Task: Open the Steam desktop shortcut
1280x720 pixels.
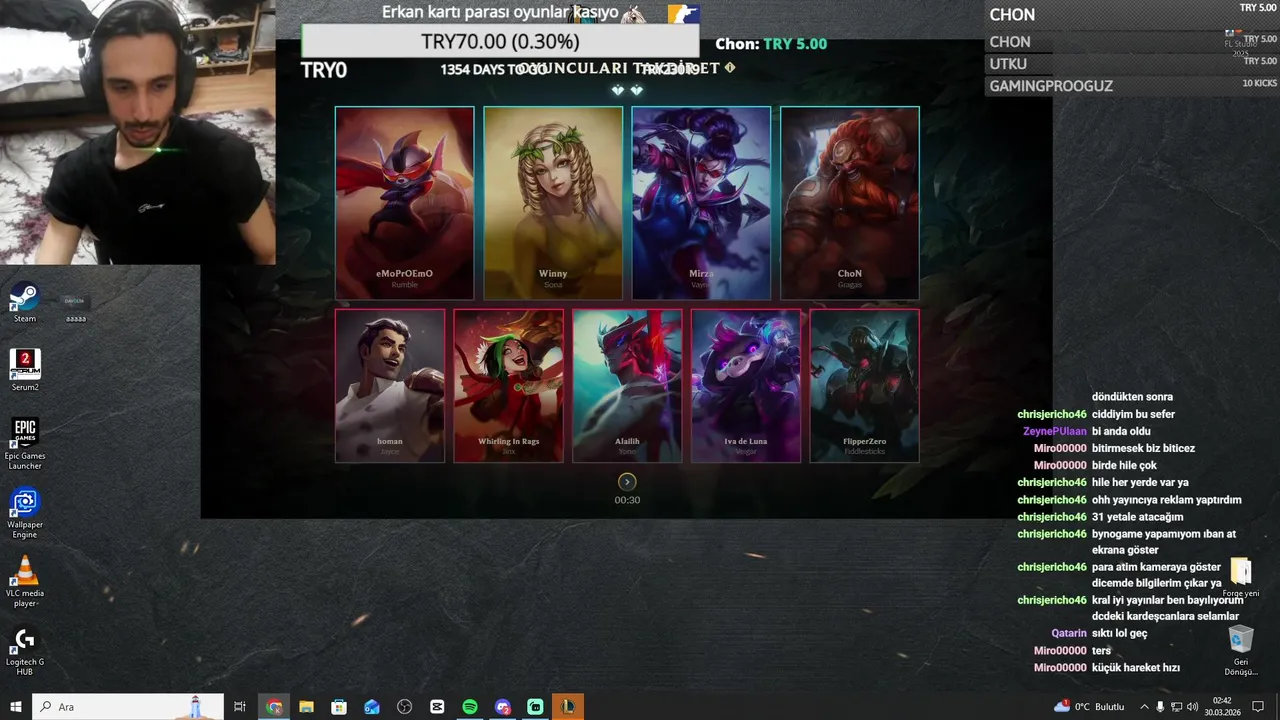Action: [x=24, y=303]
